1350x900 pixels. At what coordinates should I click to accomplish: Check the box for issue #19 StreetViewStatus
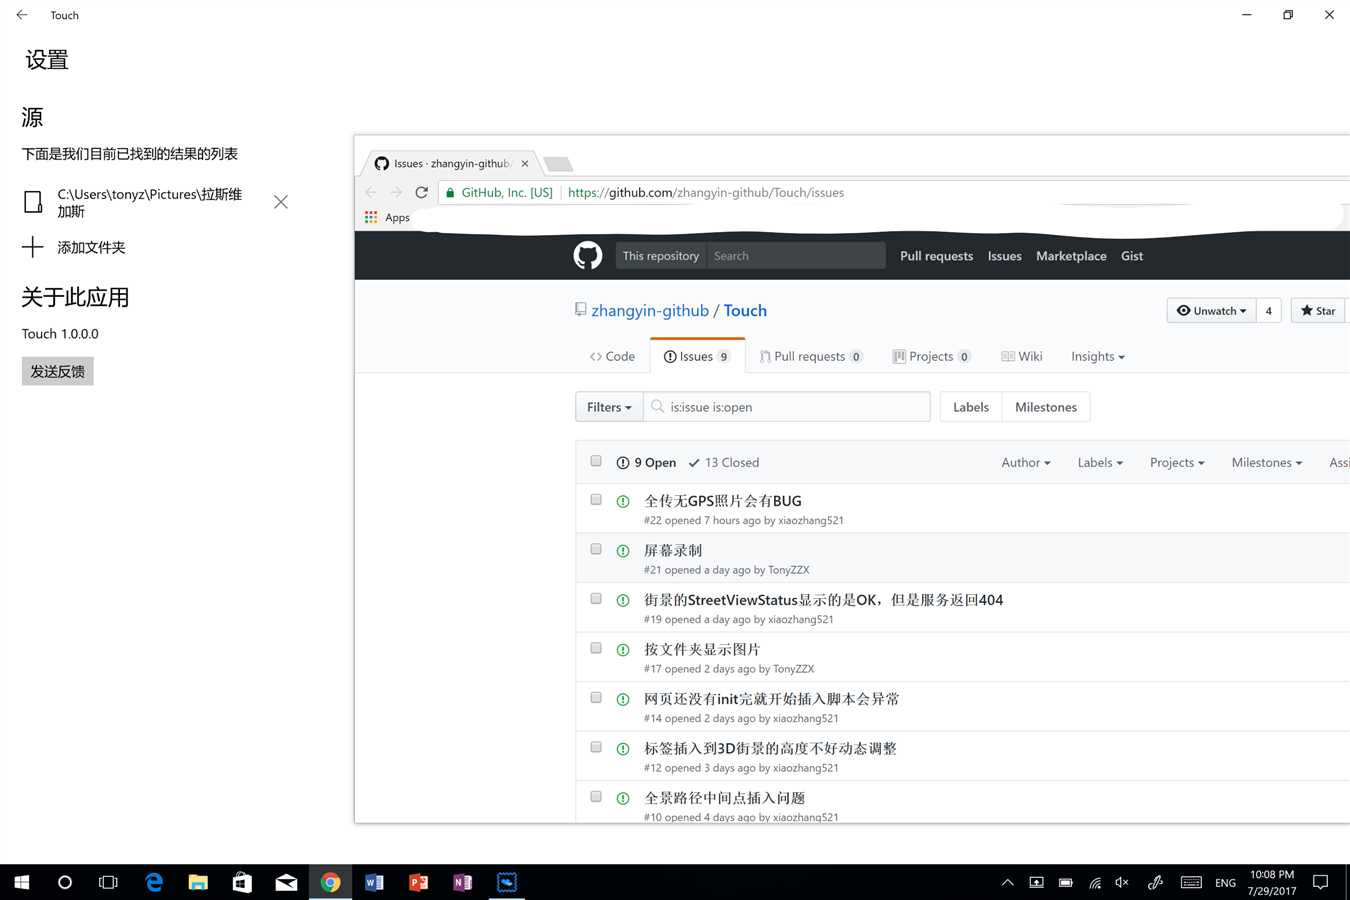596,598
